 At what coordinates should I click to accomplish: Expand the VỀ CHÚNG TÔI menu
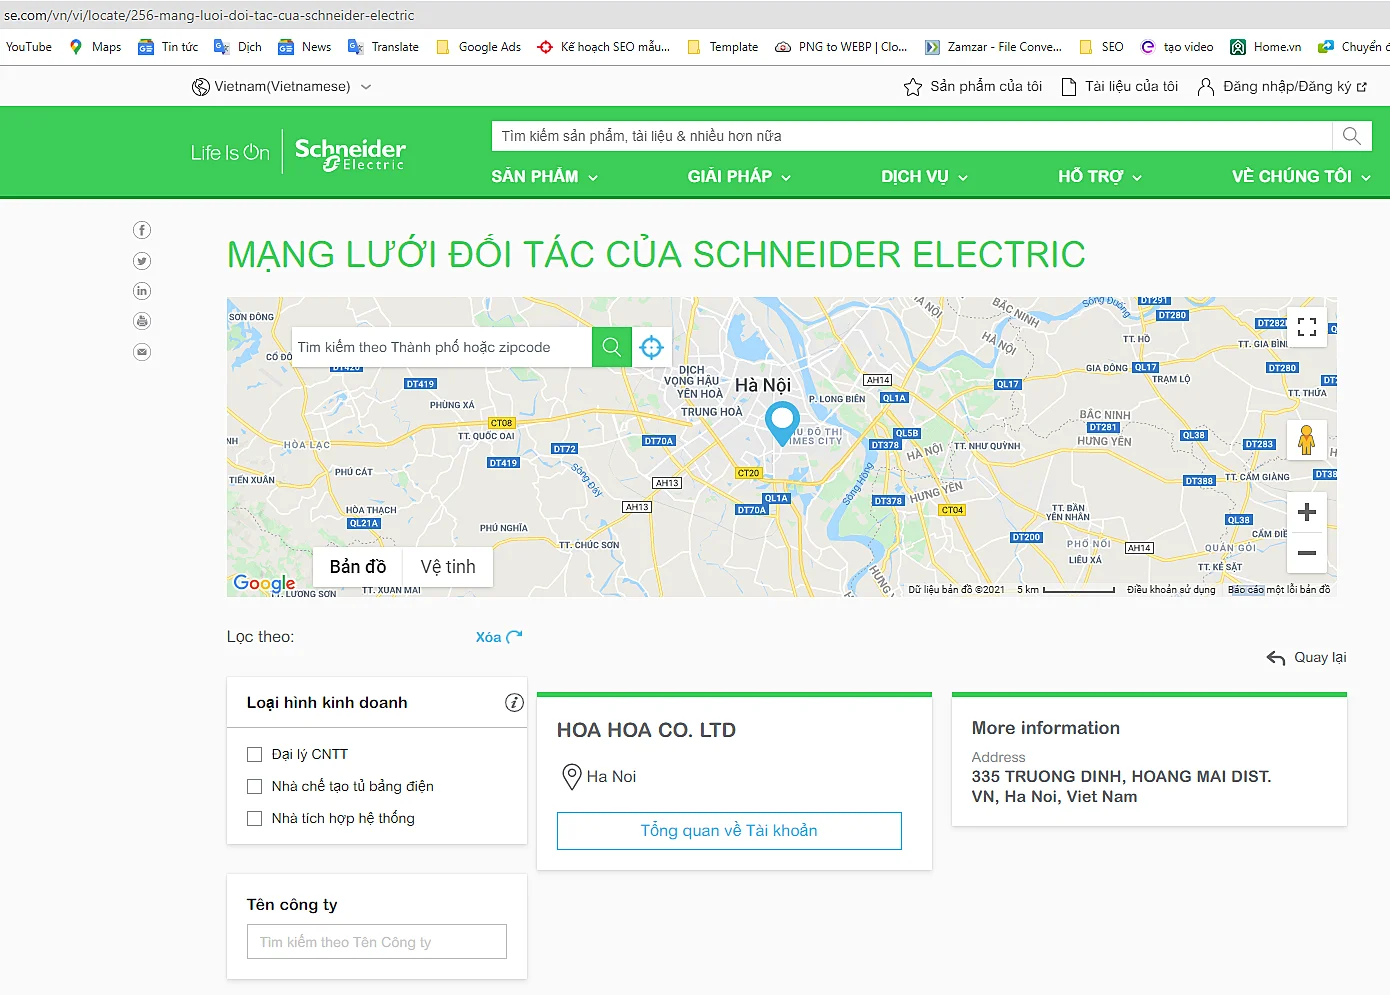[x=1301, y=177]
